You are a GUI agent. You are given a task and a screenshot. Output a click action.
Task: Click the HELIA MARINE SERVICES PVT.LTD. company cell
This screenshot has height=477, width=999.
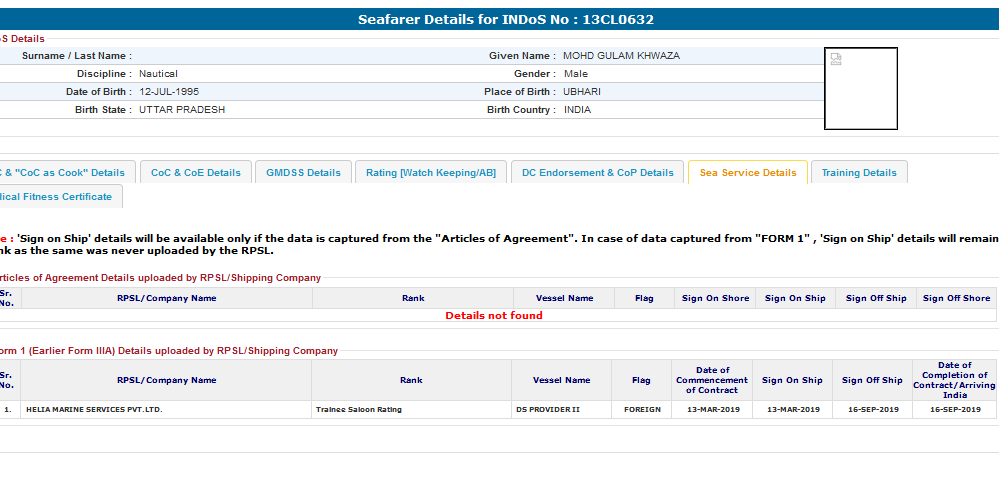point(93,409)
